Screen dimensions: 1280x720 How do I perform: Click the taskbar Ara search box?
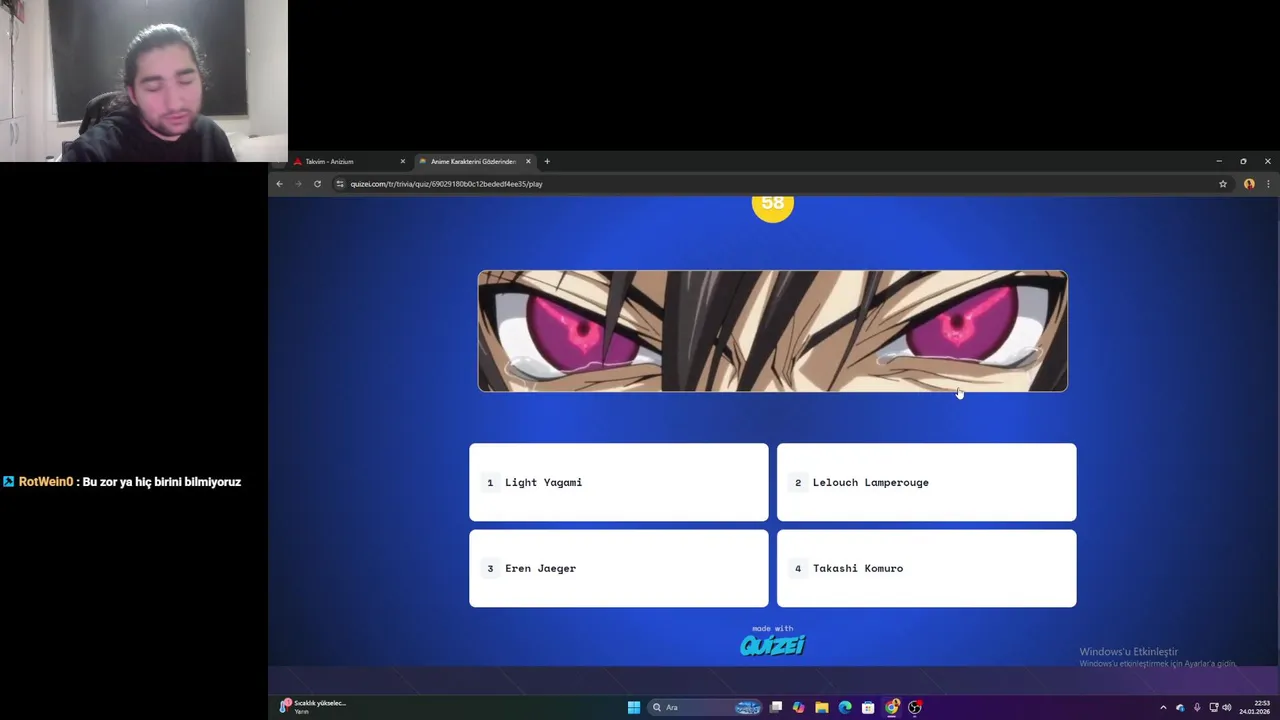pyautogui.click(x=705, y=707)
